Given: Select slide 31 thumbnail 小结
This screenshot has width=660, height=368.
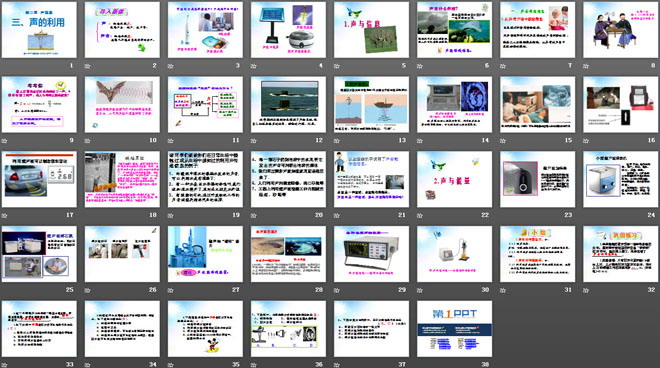Looking at the screenshot, I should 538,254.
